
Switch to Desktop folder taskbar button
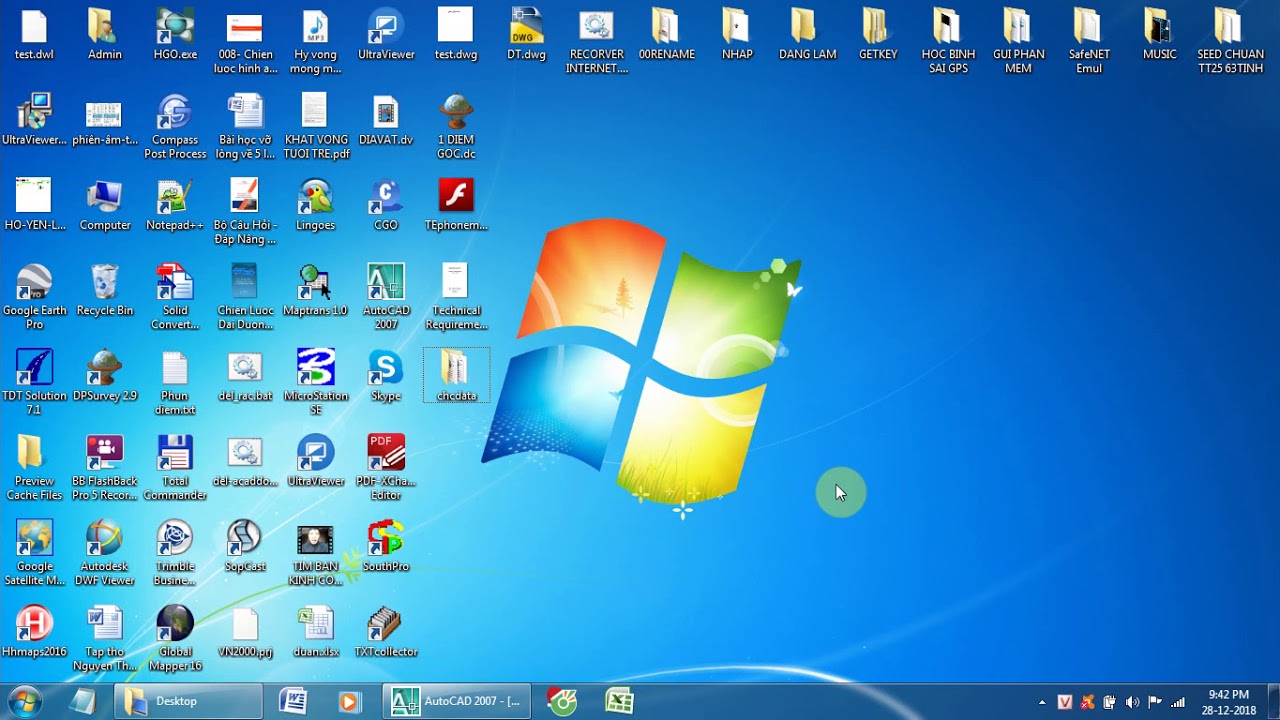pyautogui.click(x=188, y=701)
